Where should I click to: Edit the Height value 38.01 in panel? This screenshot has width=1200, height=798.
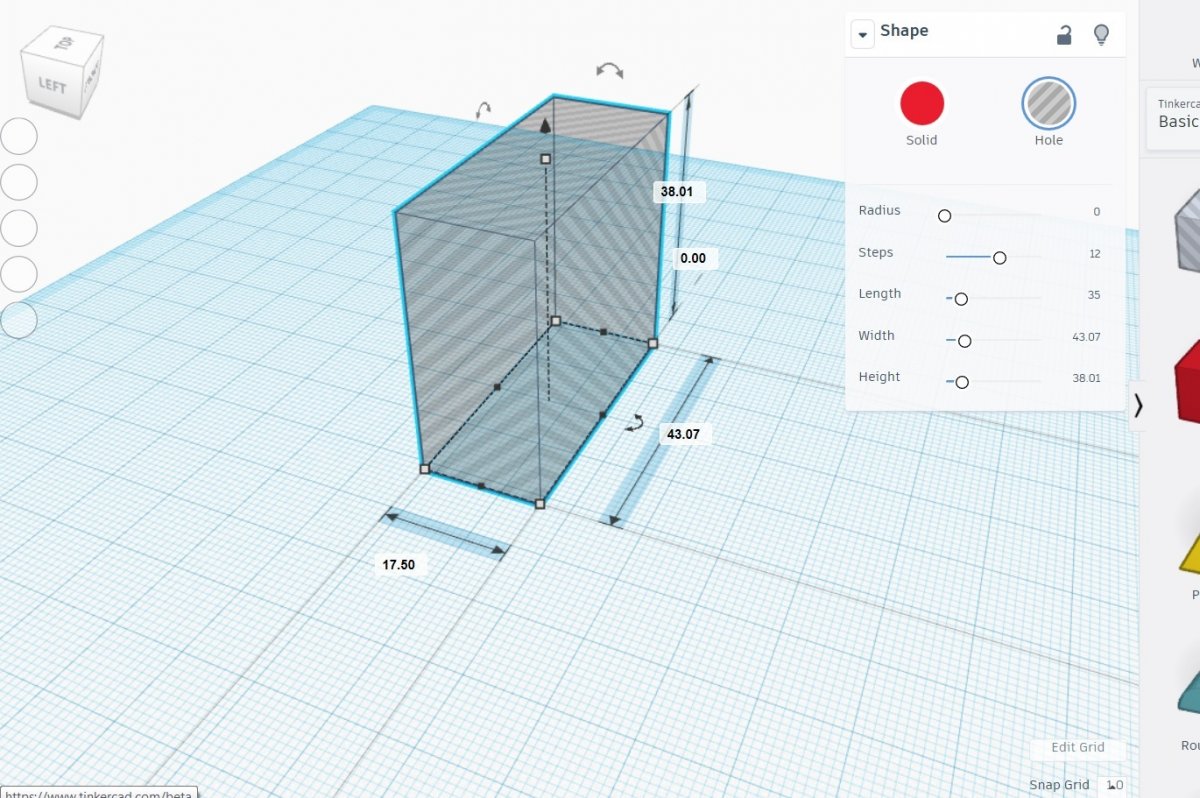(x=1086, y=378)
